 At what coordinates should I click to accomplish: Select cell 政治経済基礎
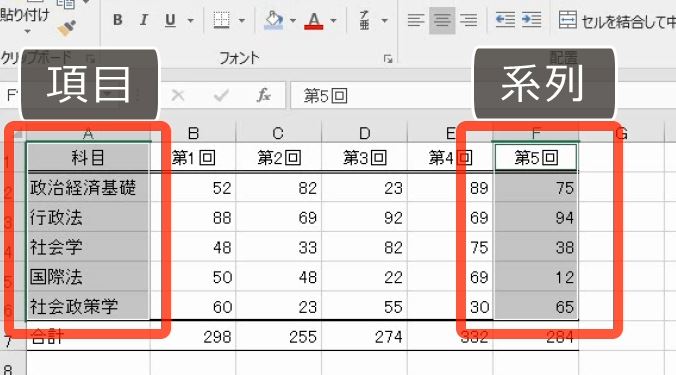pyautogui.click(x=88, y=188)
